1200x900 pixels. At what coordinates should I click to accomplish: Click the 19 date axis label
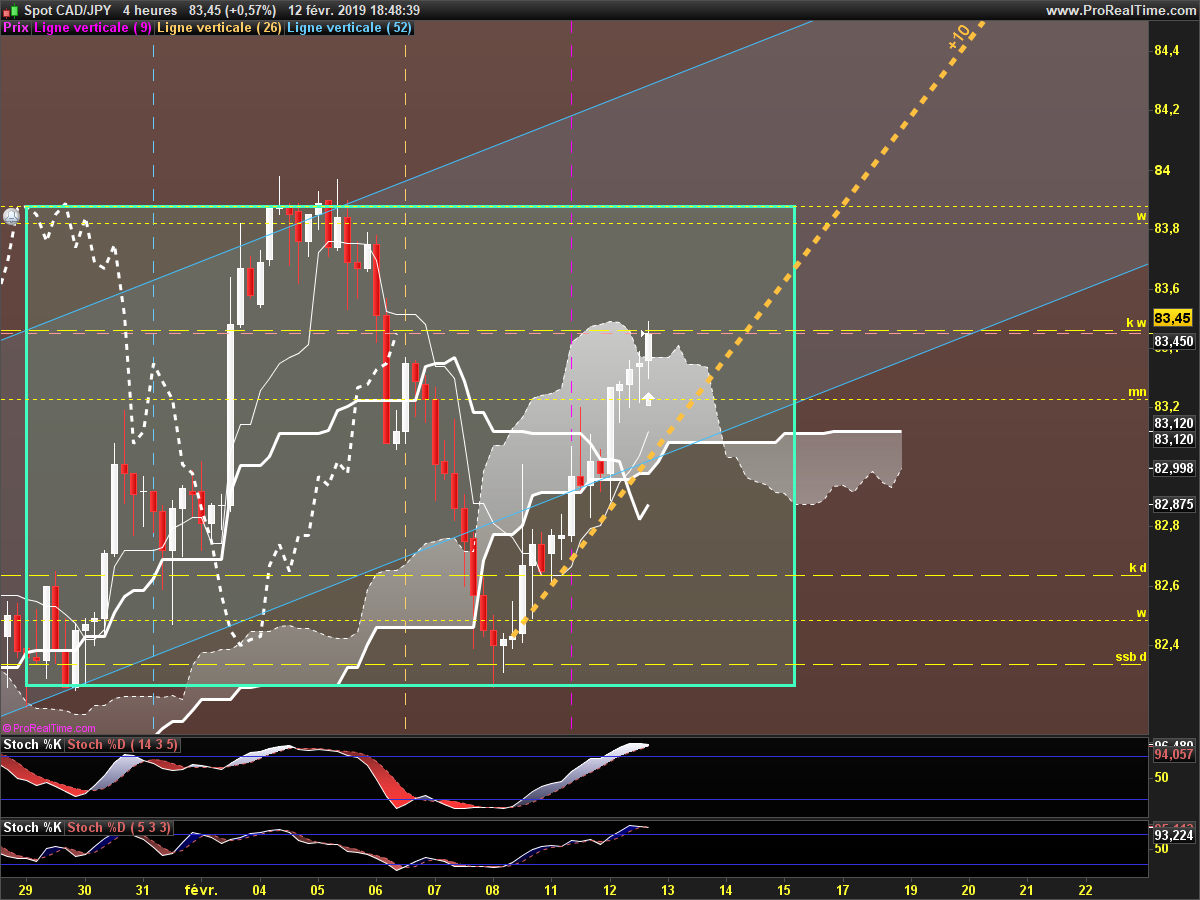pyautogui.click(x=910, y=889)
